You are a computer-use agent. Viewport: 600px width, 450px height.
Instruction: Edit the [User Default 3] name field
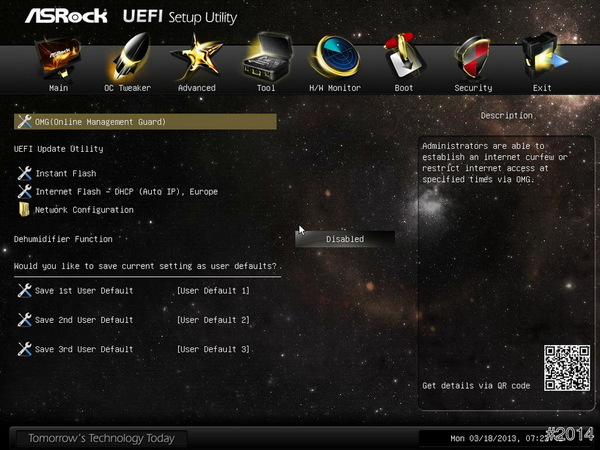pos(213,349)
